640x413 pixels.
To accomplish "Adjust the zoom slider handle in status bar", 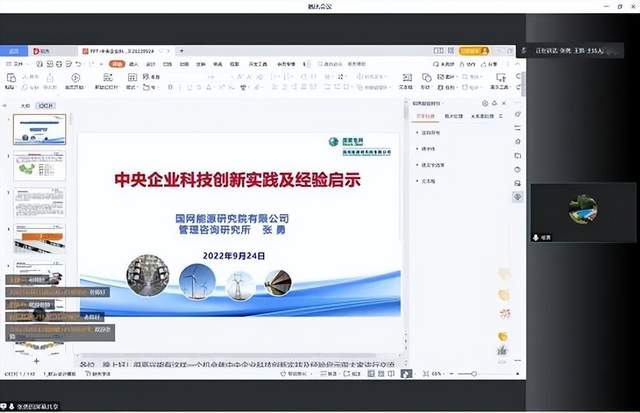I will point(474,373).
